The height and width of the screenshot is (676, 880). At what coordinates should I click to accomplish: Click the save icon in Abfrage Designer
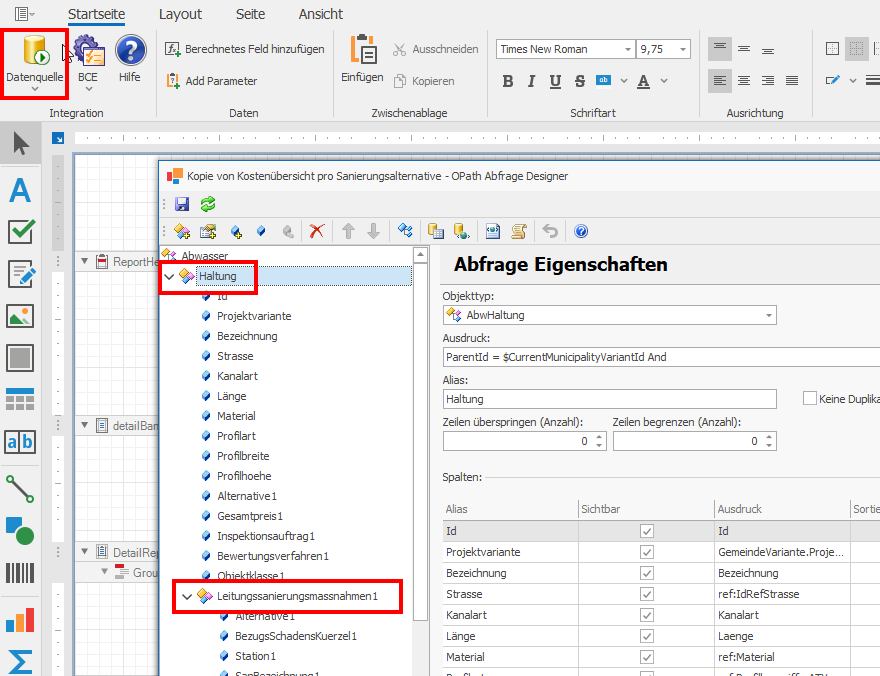coord(182,204)
